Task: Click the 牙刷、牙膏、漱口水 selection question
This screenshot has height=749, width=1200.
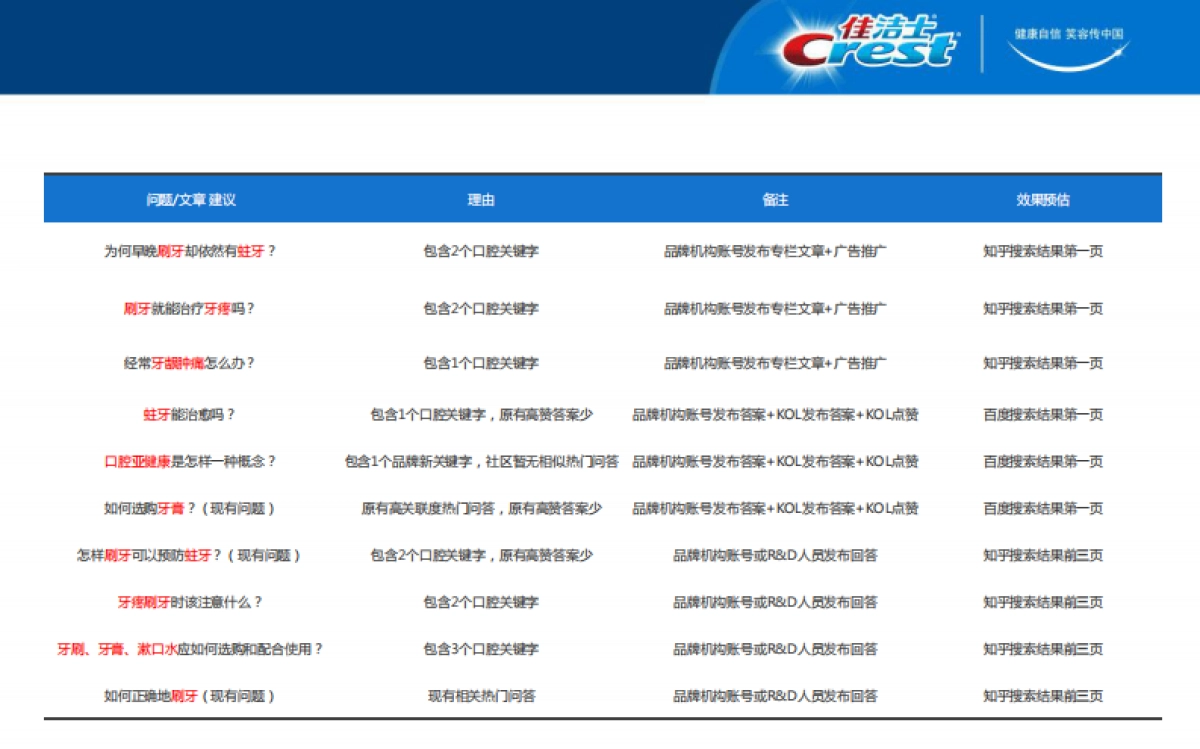Action: [190, 650]
